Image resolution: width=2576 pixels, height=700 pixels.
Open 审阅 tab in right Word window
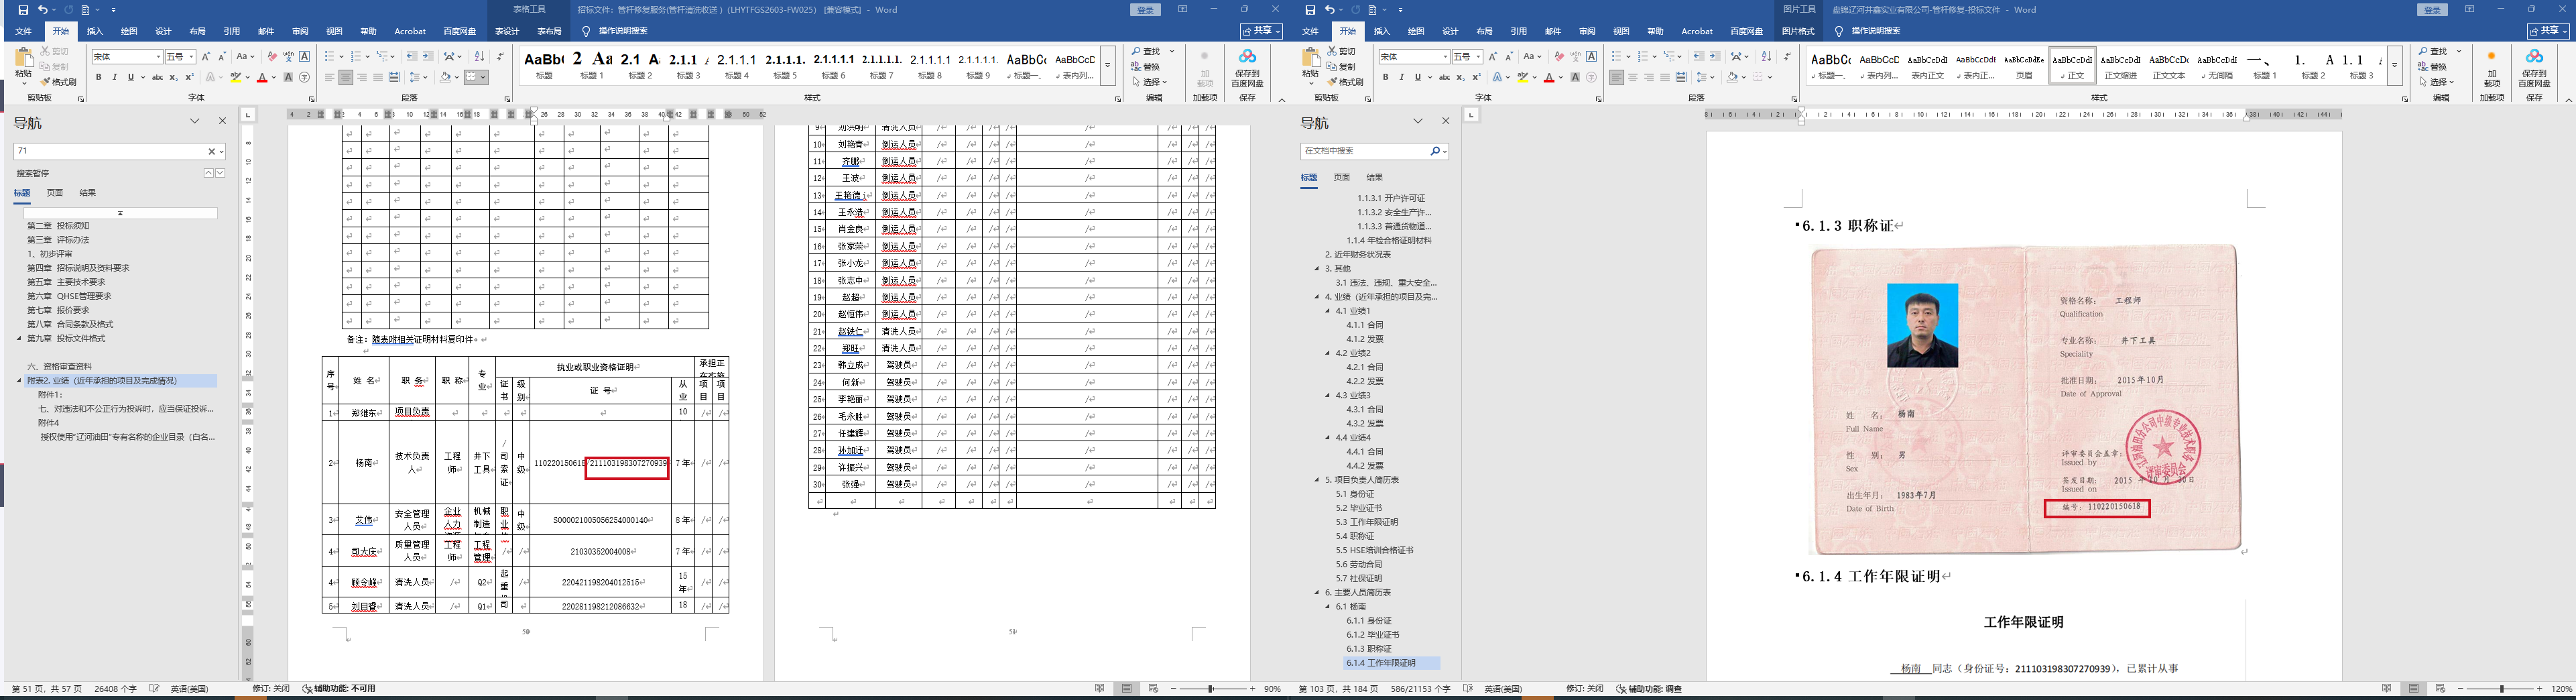pyautogui.click(x=1587, y=31)
